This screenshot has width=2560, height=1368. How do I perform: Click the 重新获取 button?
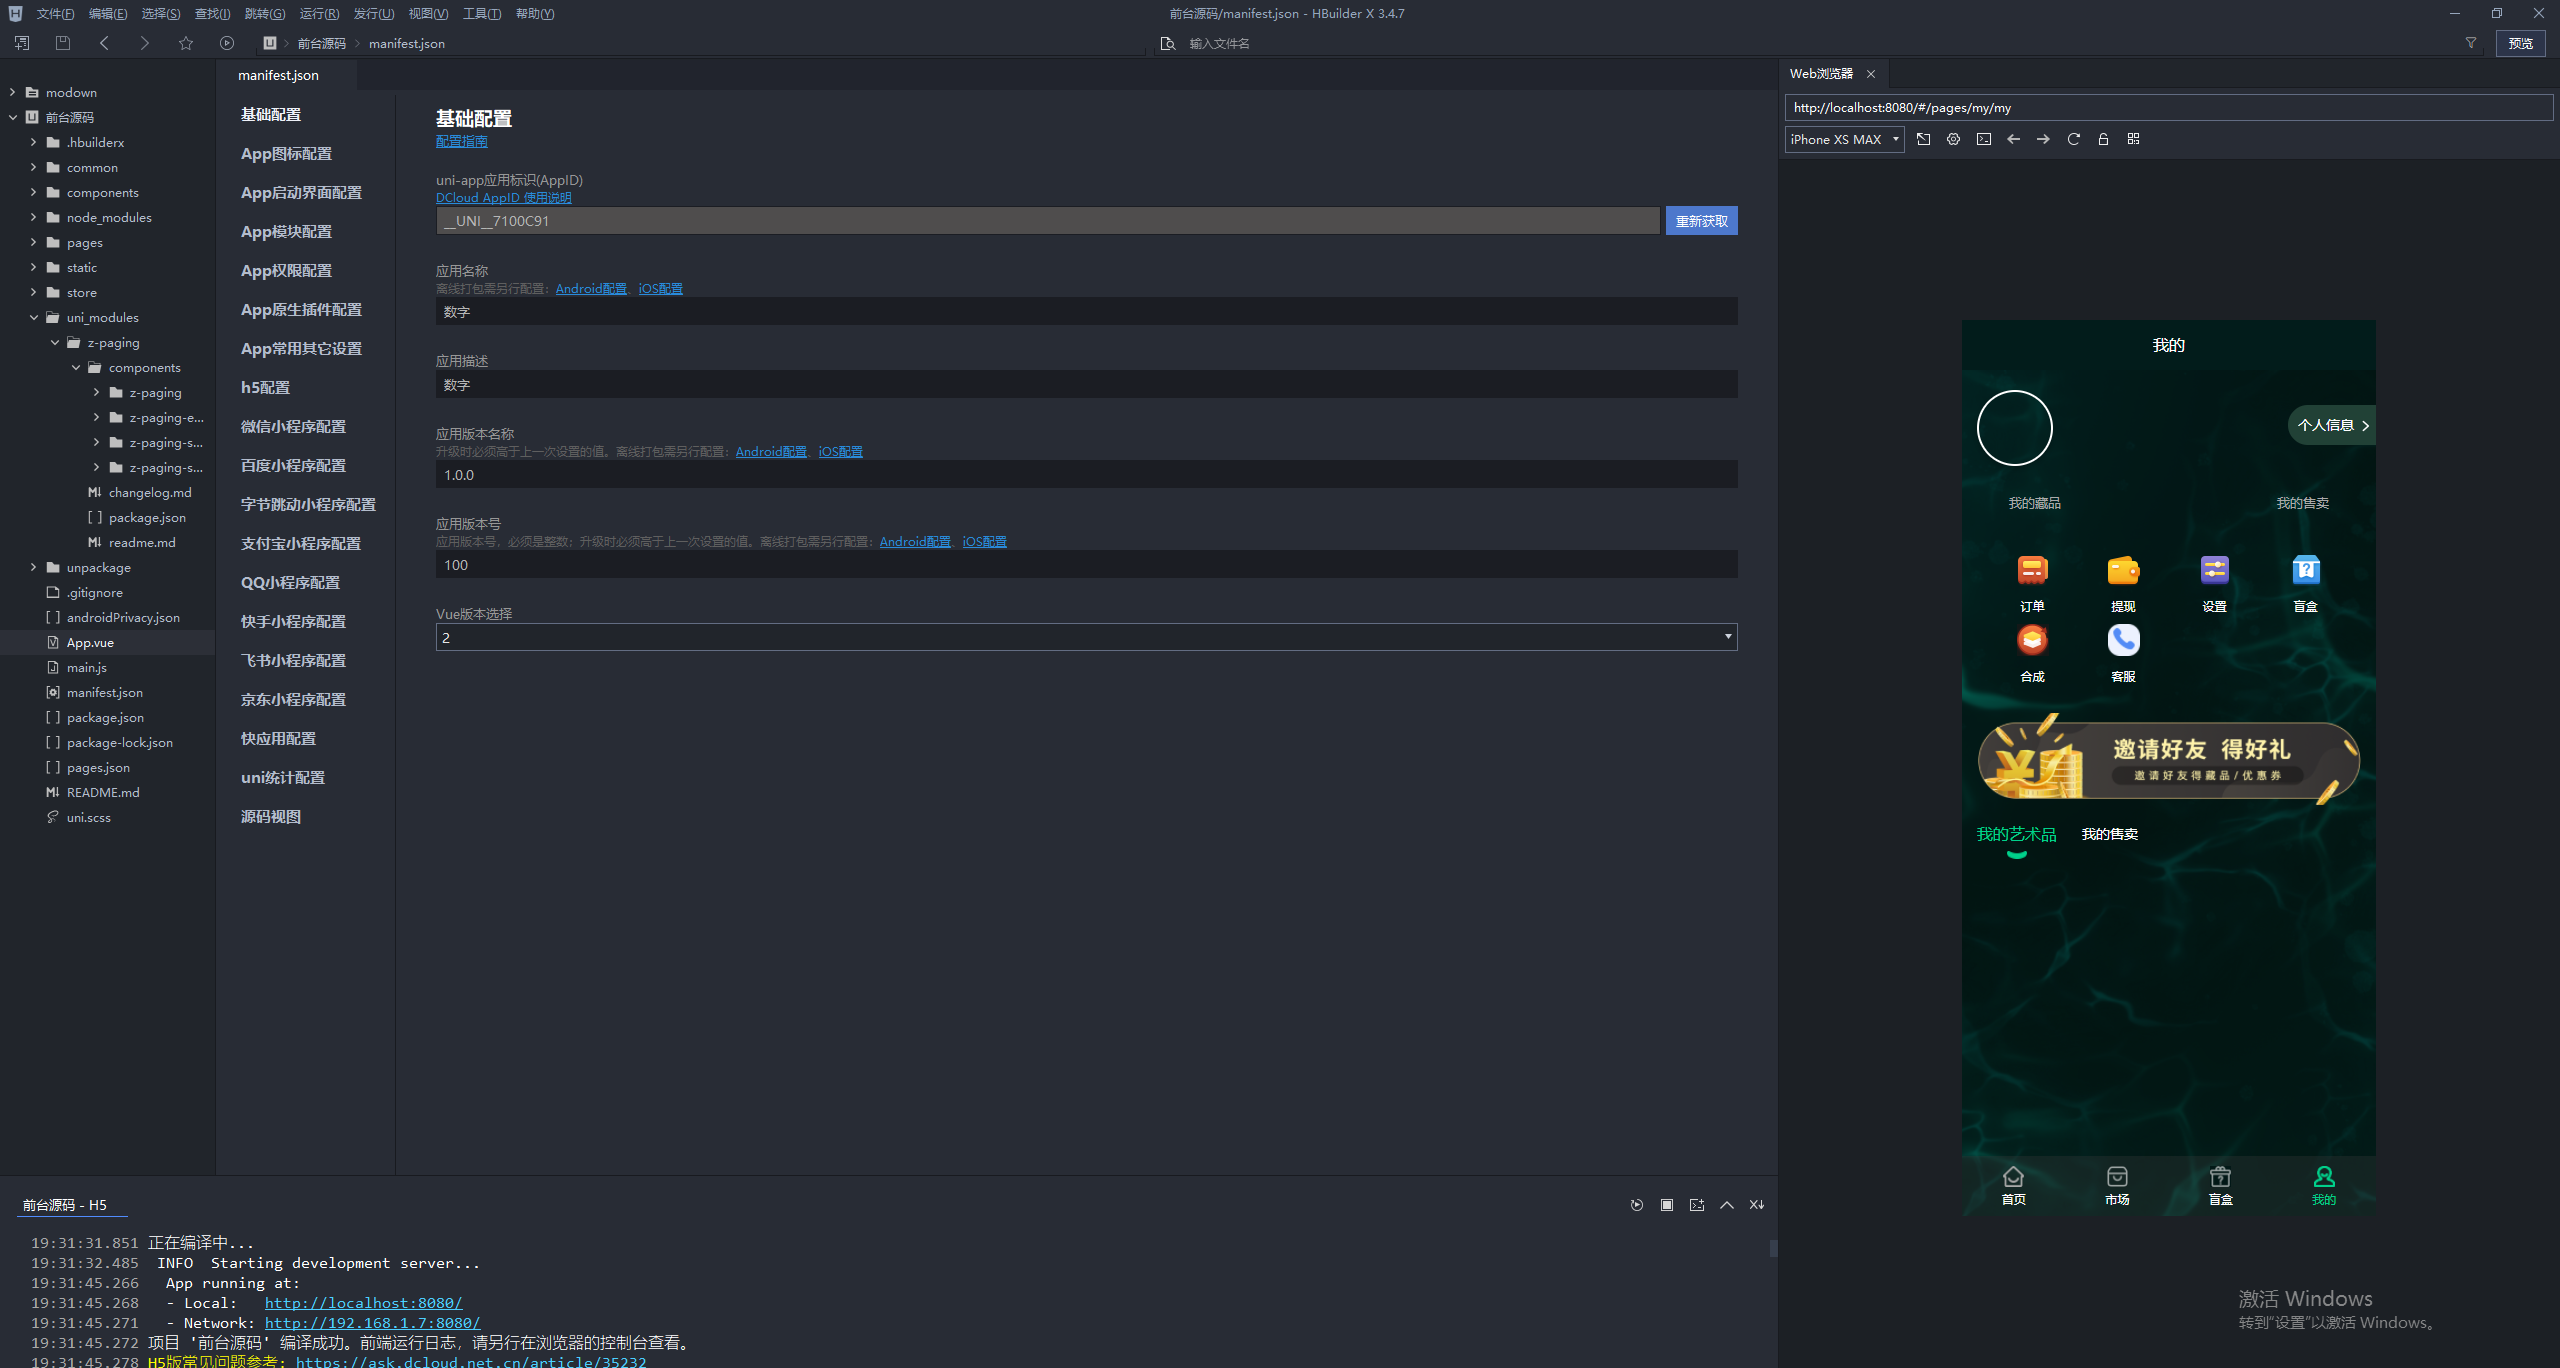(1701, 221)
